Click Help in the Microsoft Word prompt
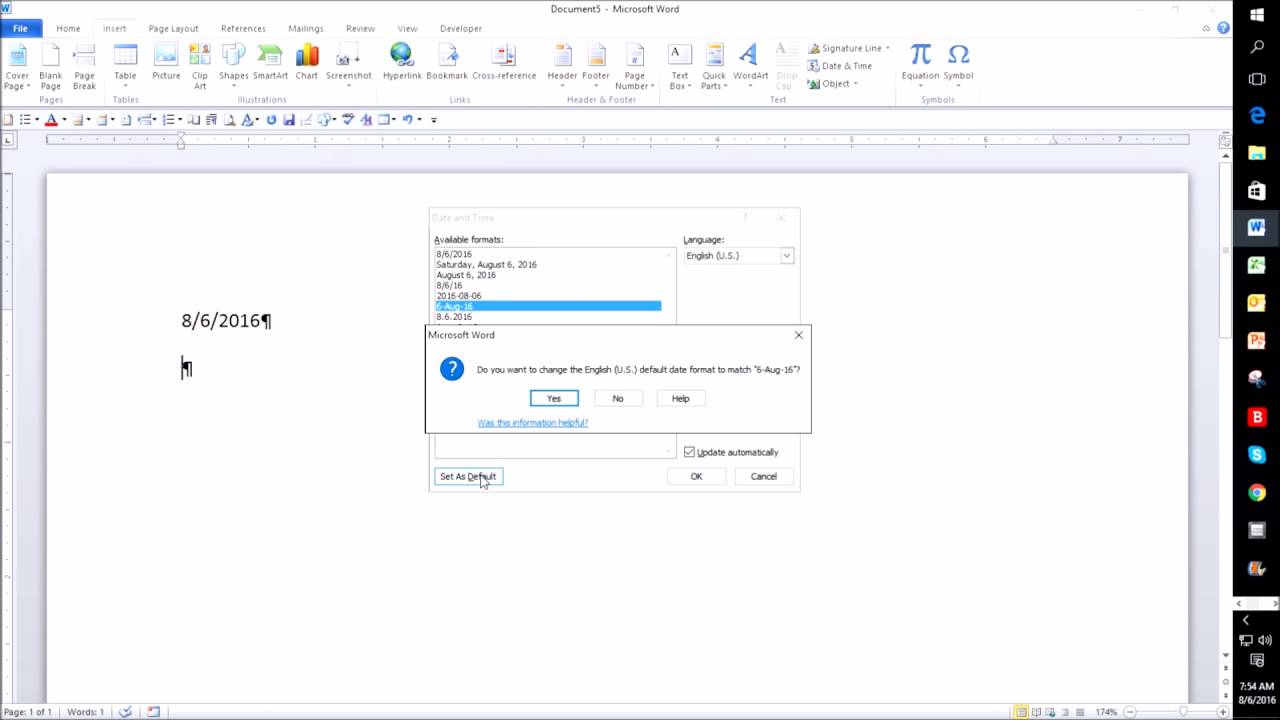1280x720 pixels. (x=680, y=398)
